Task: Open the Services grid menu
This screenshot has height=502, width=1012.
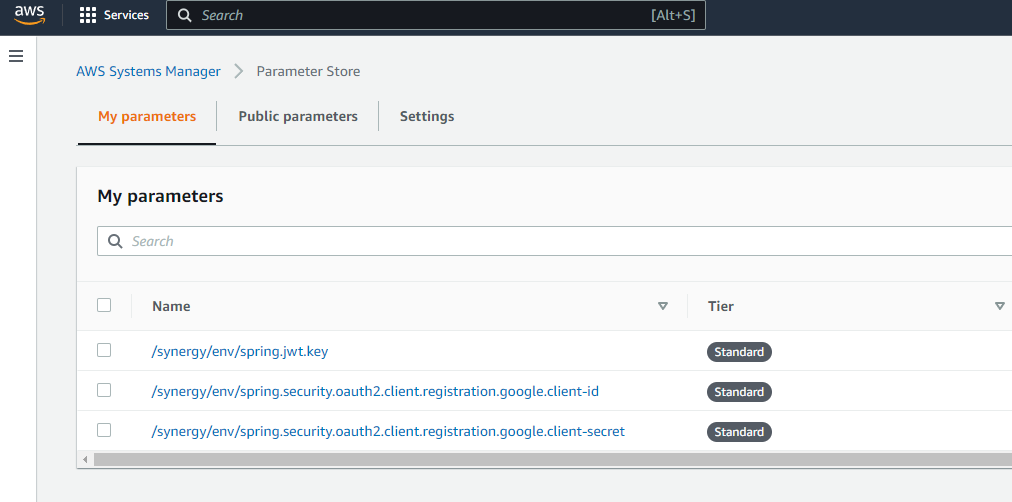Action: pyautogui.click(x=88, y=15)
